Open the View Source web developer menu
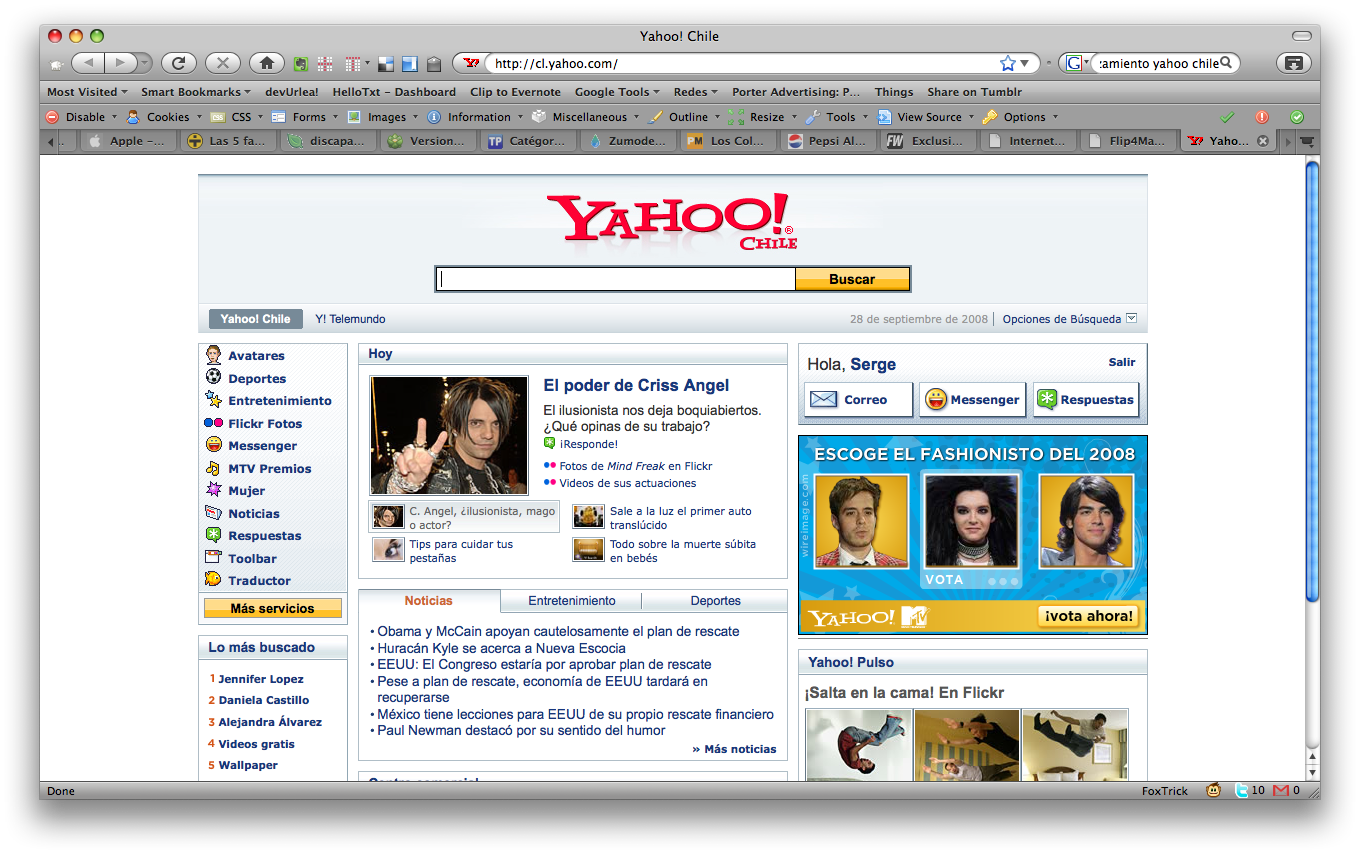 (x=924, y=117)
